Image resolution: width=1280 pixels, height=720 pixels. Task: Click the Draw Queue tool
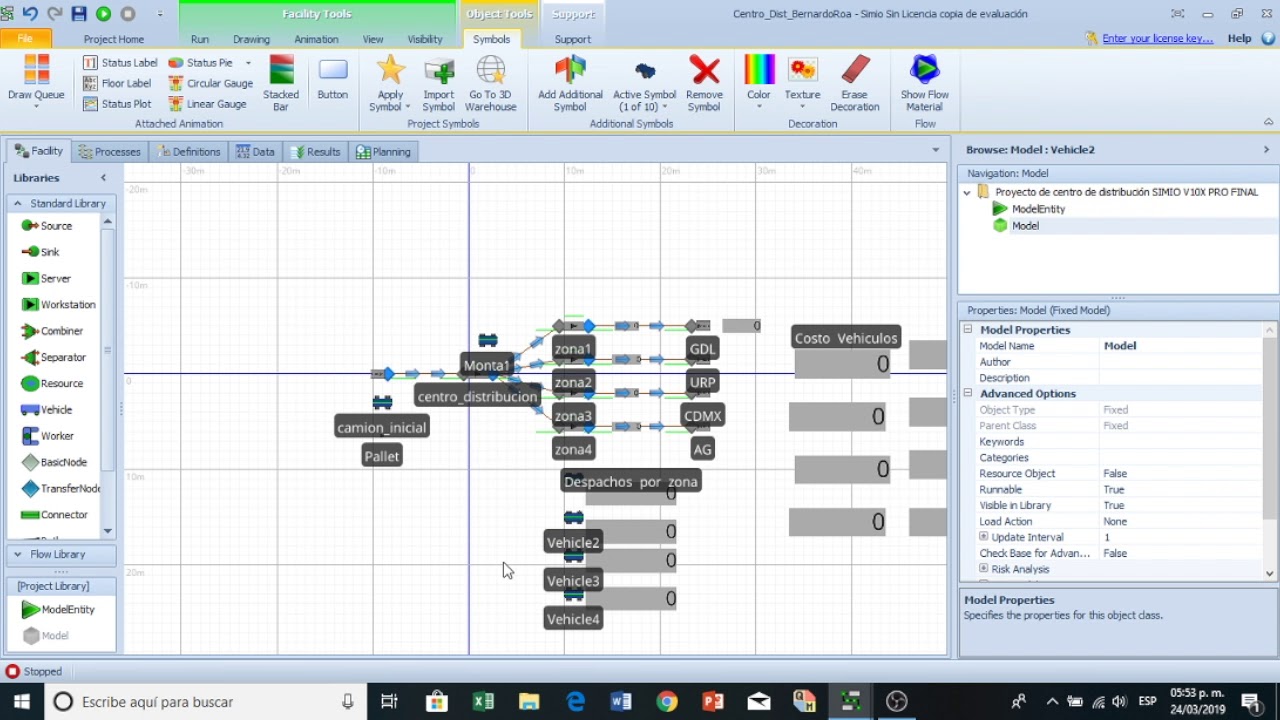36,80
